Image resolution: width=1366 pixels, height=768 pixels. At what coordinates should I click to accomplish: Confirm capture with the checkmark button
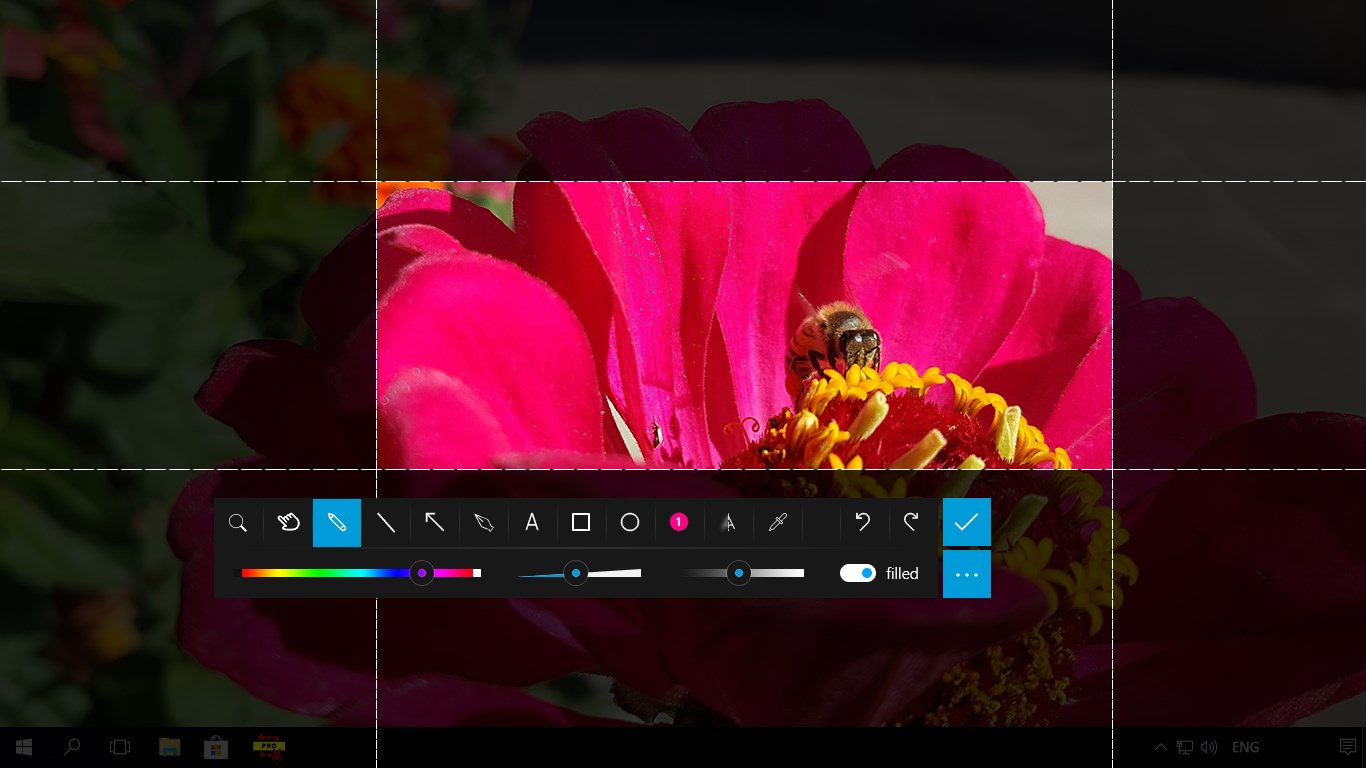[x=967, y=522]
